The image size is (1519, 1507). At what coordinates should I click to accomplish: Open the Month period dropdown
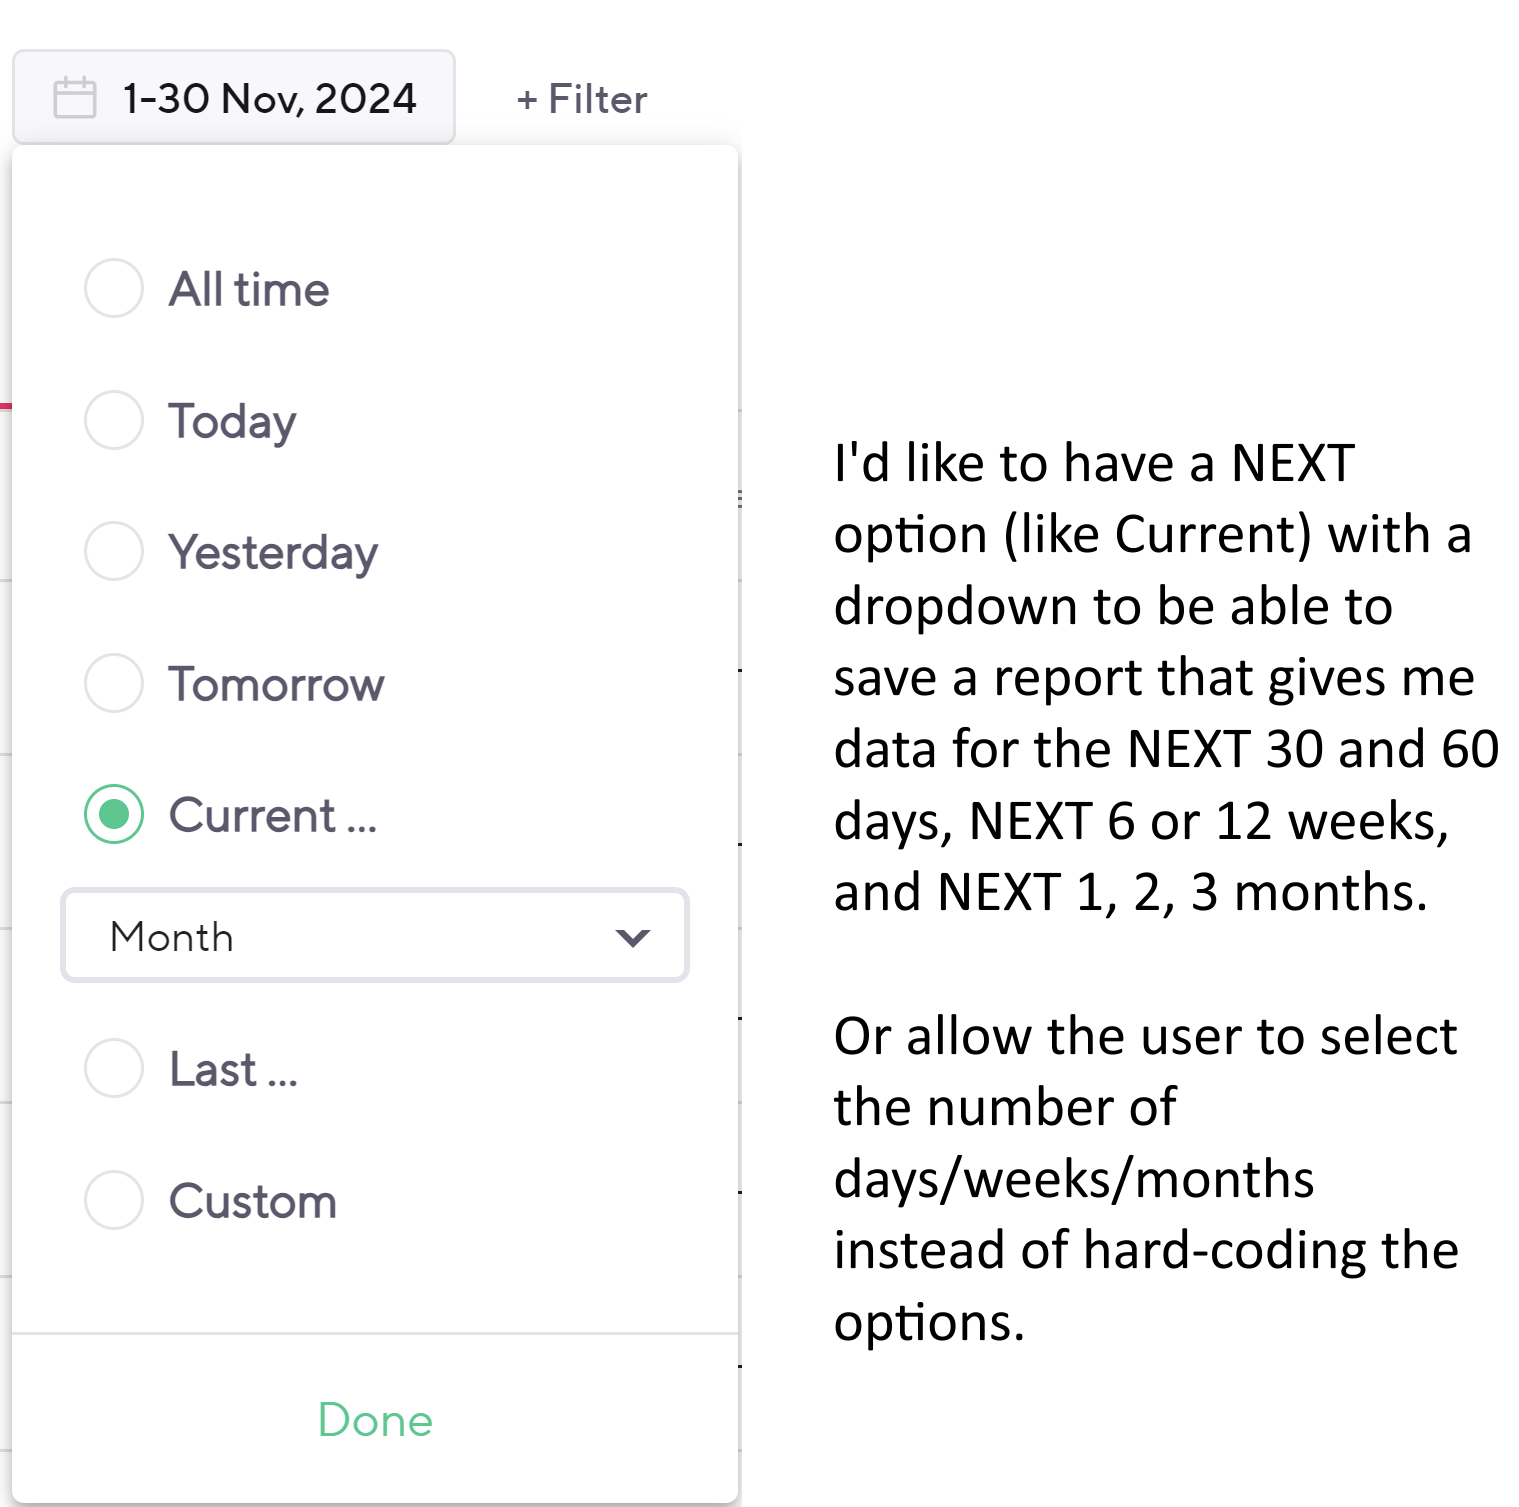pyautogui.click(x=374, y=937)
